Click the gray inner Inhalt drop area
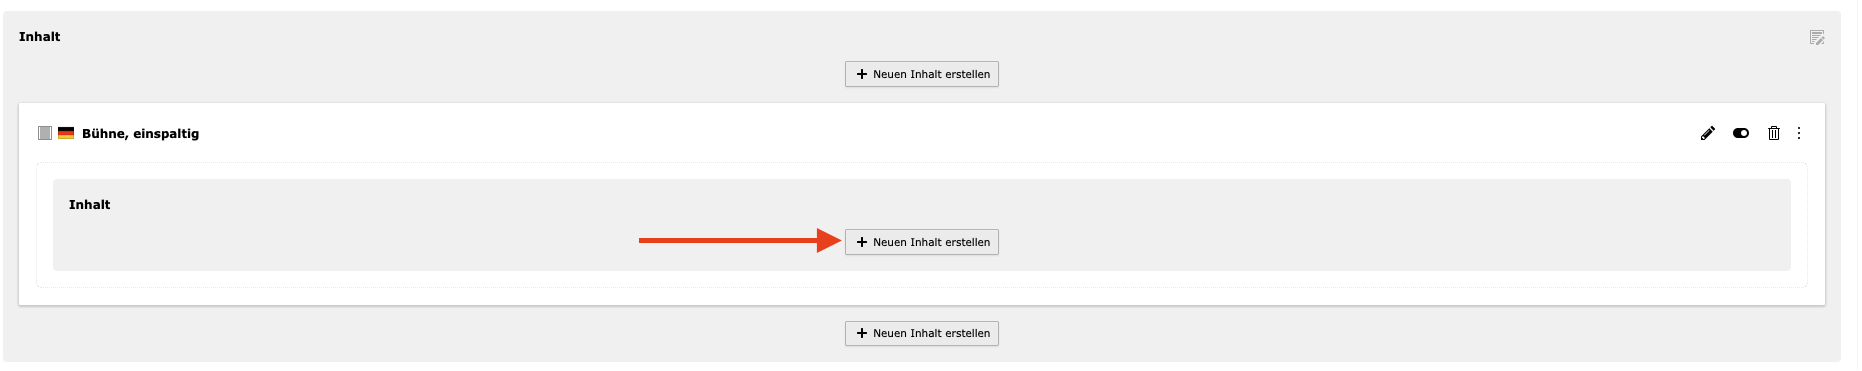This screenshot has width=1862, height=371. [1300, 225]
